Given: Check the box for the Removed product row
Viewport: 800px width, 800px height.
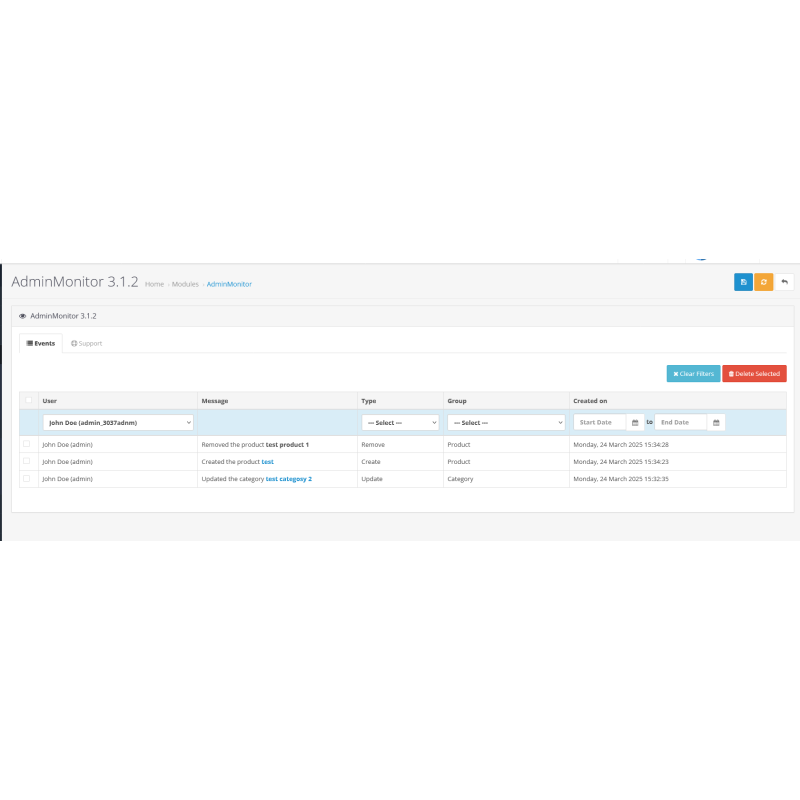Looking at the screenshot, I should [27, 444].
